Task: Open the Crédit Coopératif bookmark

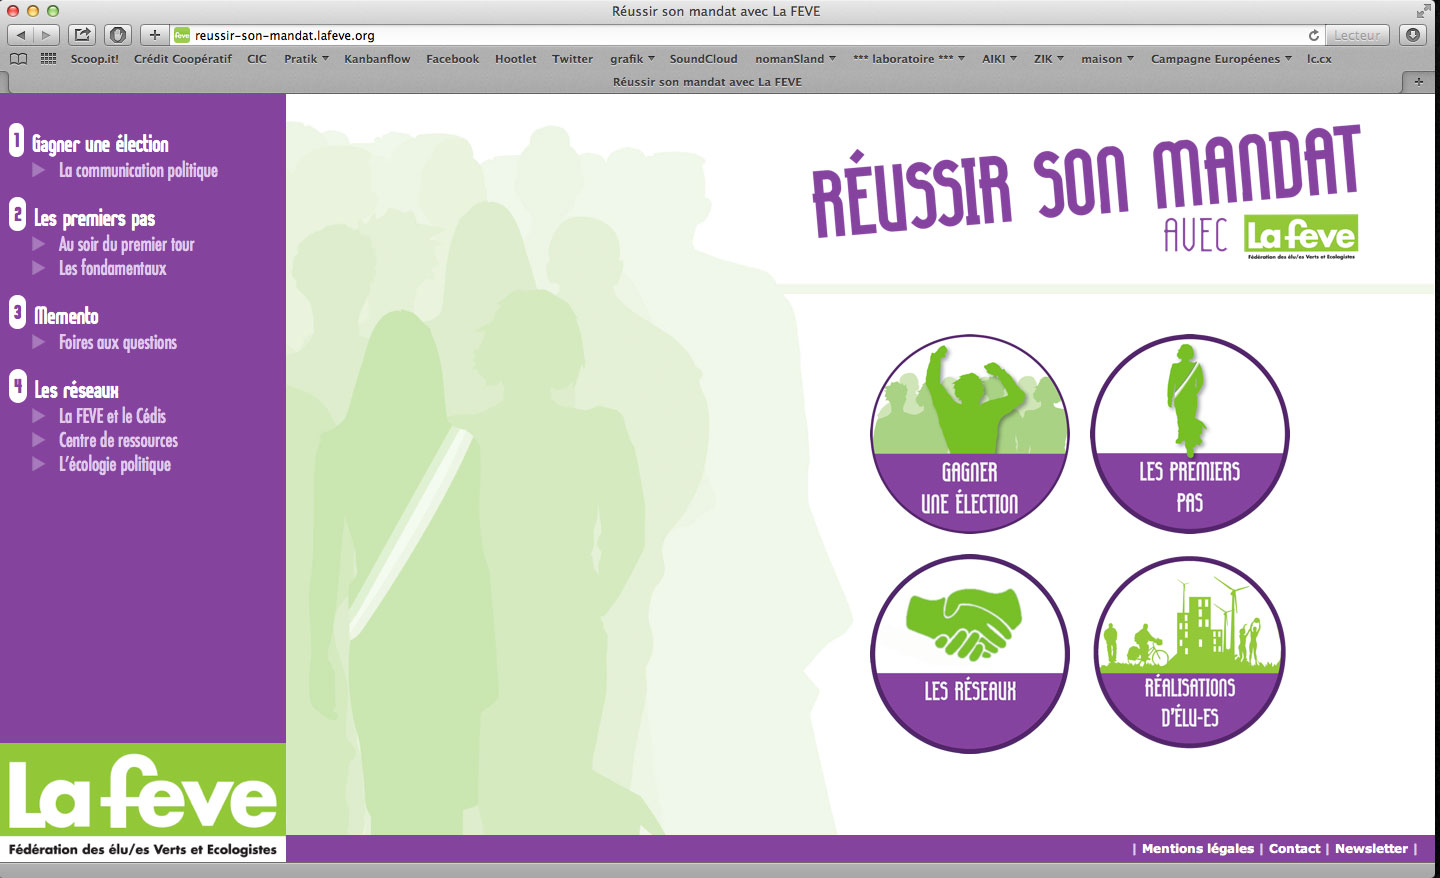Action: point(183,59)
